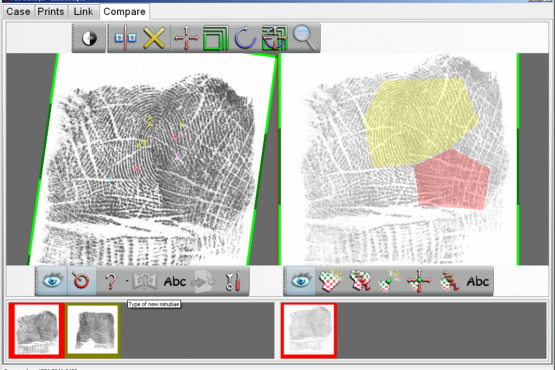This screenshot has height=370, width=555.
Task: Click the left panel Abc text button
Action: pos(175,282)
